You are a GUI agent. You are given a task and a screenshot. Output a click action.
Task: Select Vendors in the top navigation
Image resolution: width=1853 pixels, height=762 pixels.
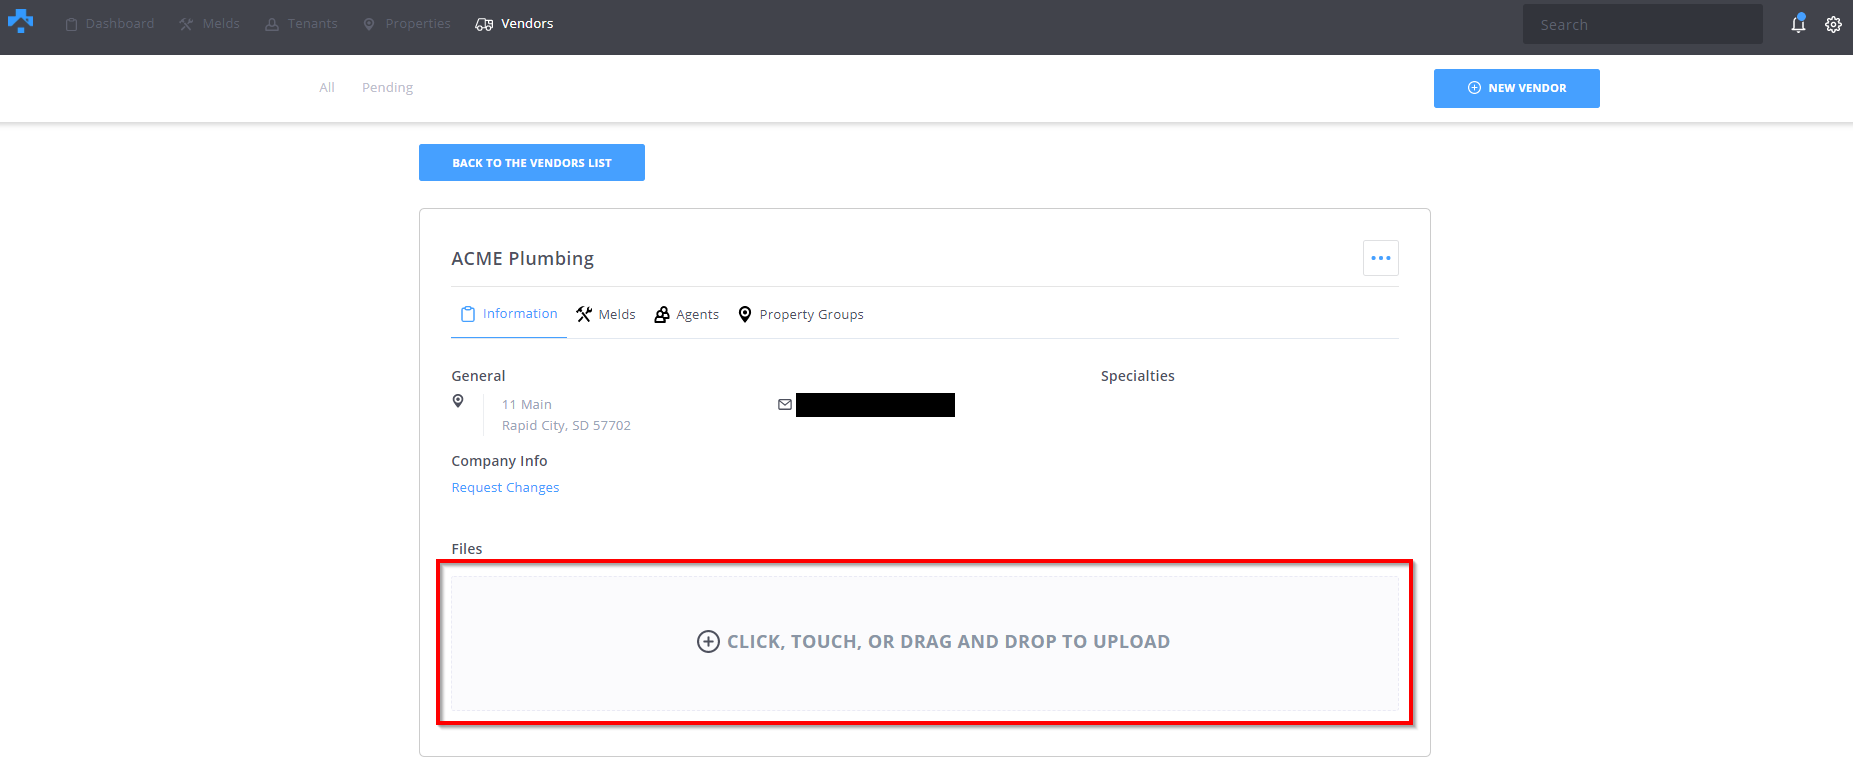tap(514, 24)
